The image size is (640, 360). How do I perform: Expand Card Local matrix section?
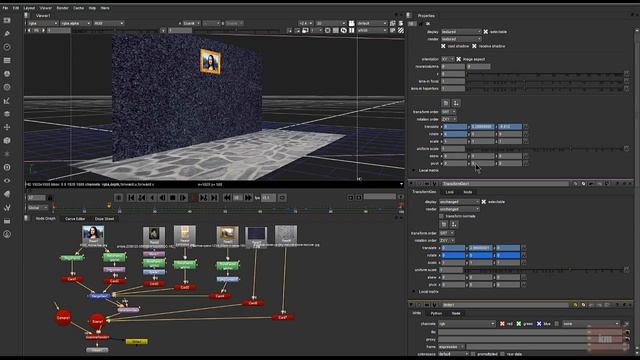tap(413, 170)
